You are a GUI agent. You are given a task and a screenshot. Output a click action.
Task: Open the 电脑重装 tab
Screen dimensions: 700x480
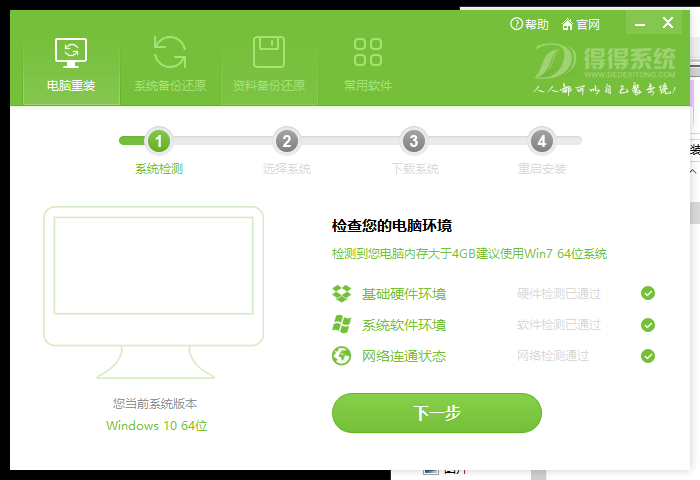click(71, 68)
